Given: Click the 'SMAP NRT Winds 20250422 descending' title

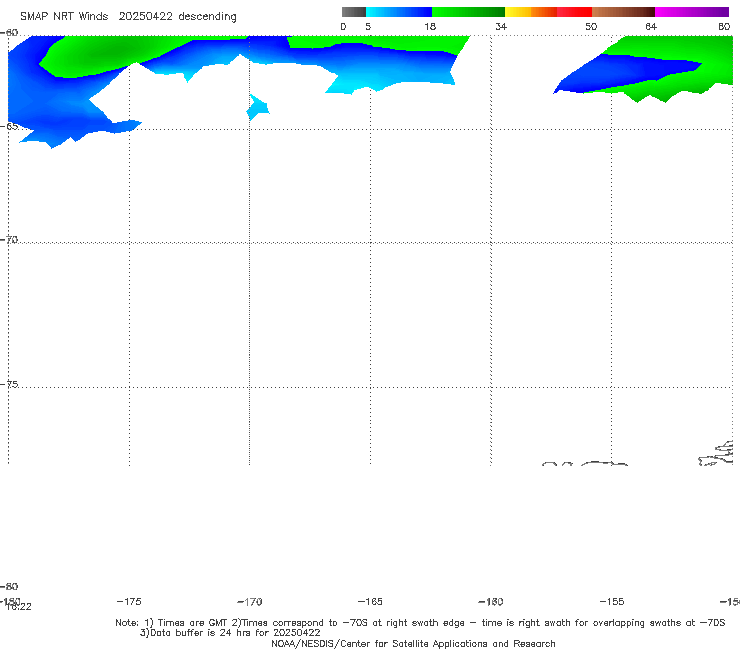Looking at the screenshot, I should 128,17.
